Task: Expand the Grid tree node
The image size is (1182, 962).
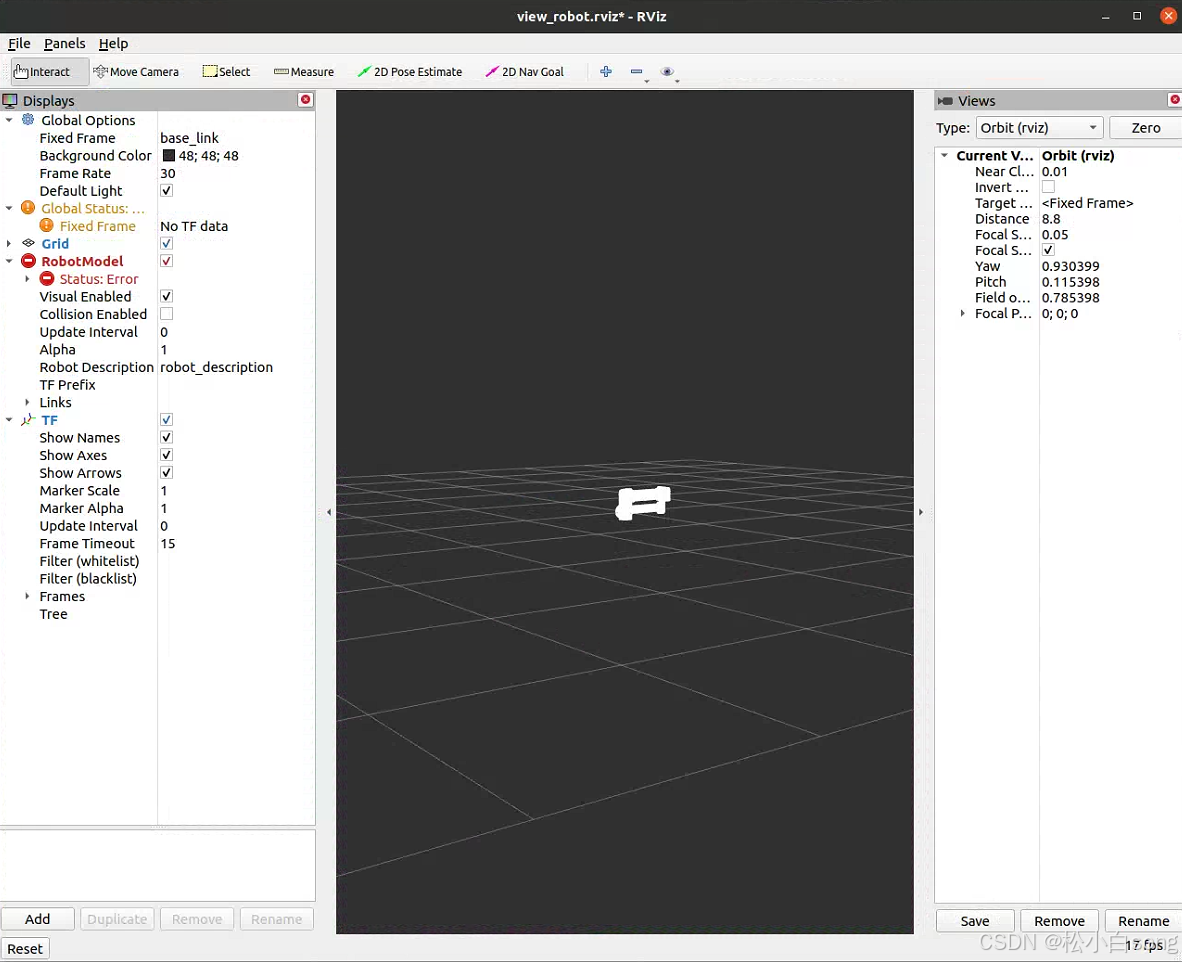Action: [9, 244]
